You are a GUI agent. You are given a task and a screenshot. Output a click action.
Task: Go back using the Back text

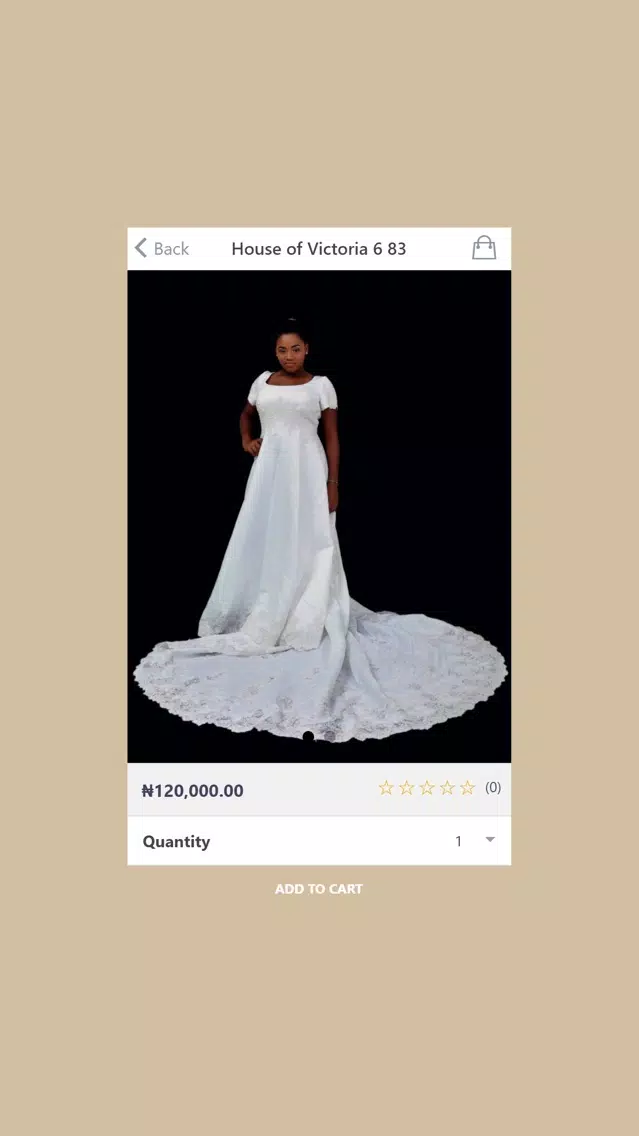[172, 248]
